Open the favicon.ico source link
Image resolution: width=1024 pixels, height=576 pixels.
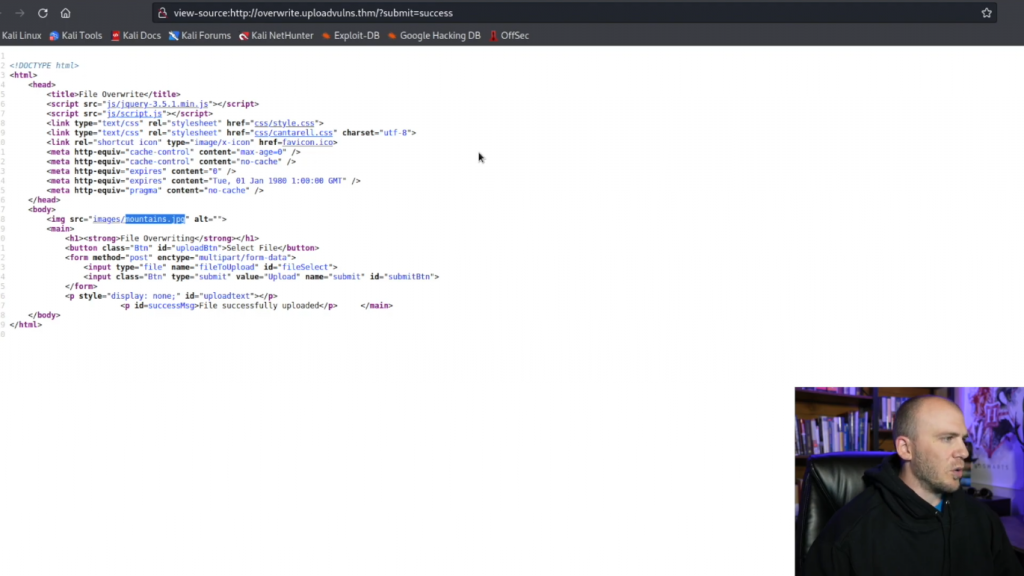(308, 142)
